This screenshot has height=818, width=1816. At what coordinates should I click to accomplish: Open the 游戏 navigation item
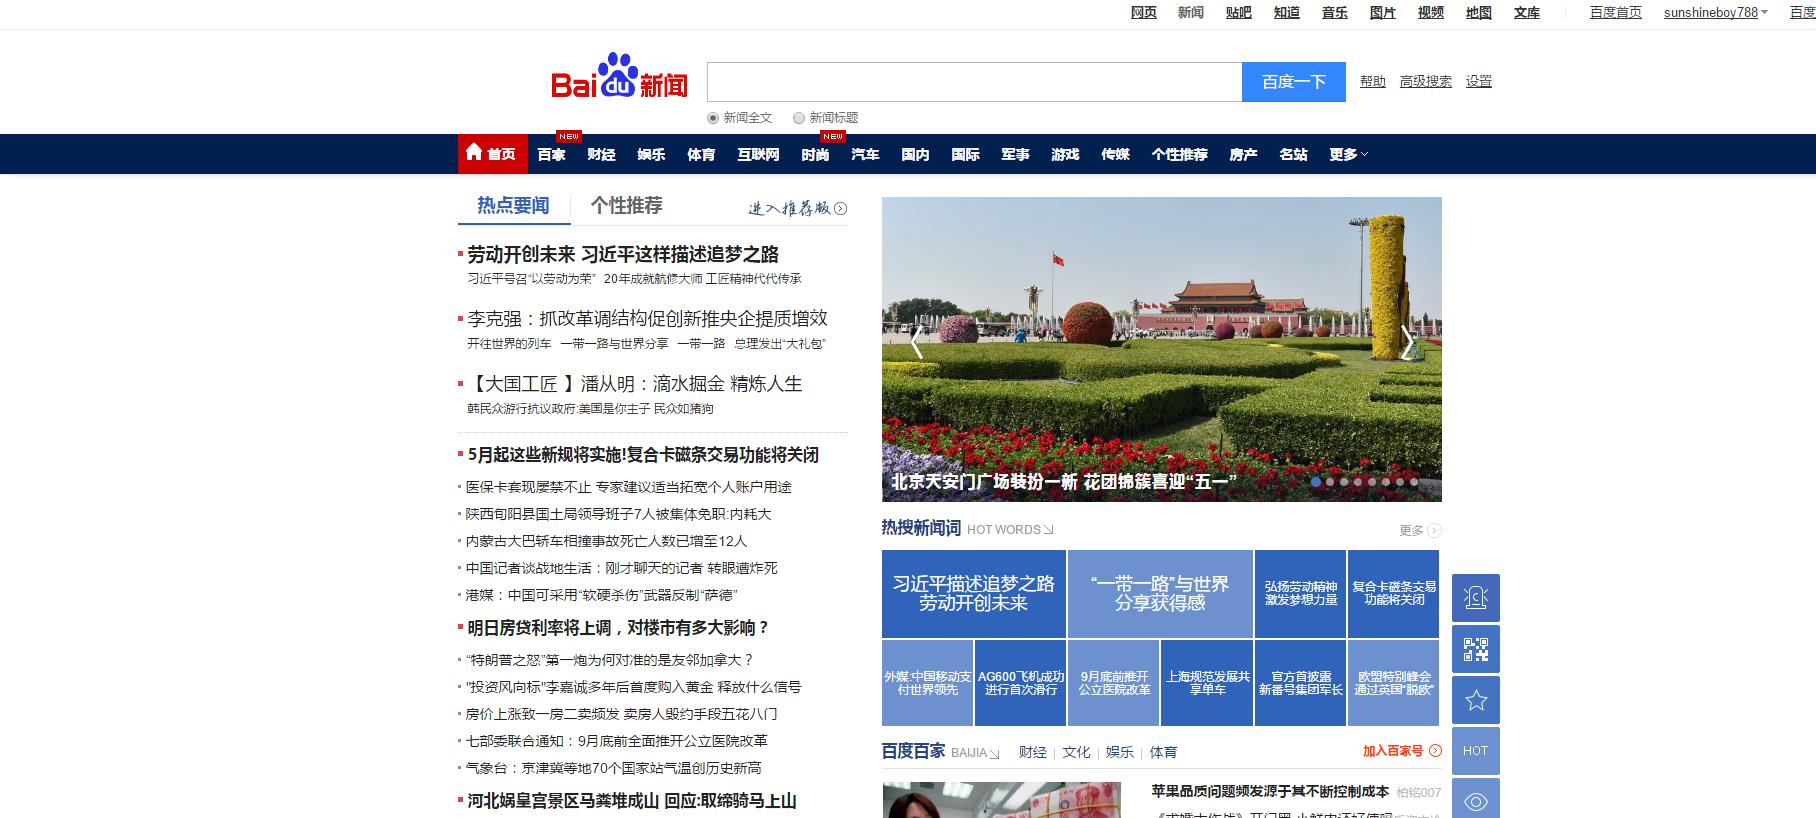1065,154
